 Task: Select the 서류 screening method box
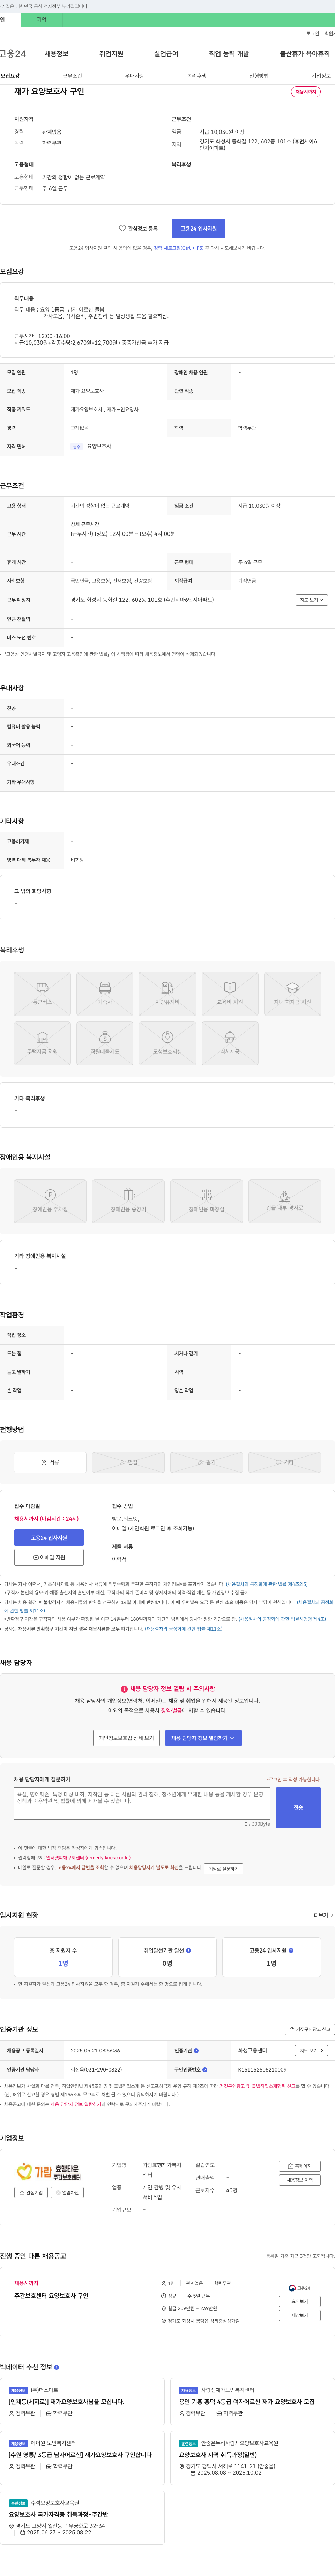[x=50, y=1462]
